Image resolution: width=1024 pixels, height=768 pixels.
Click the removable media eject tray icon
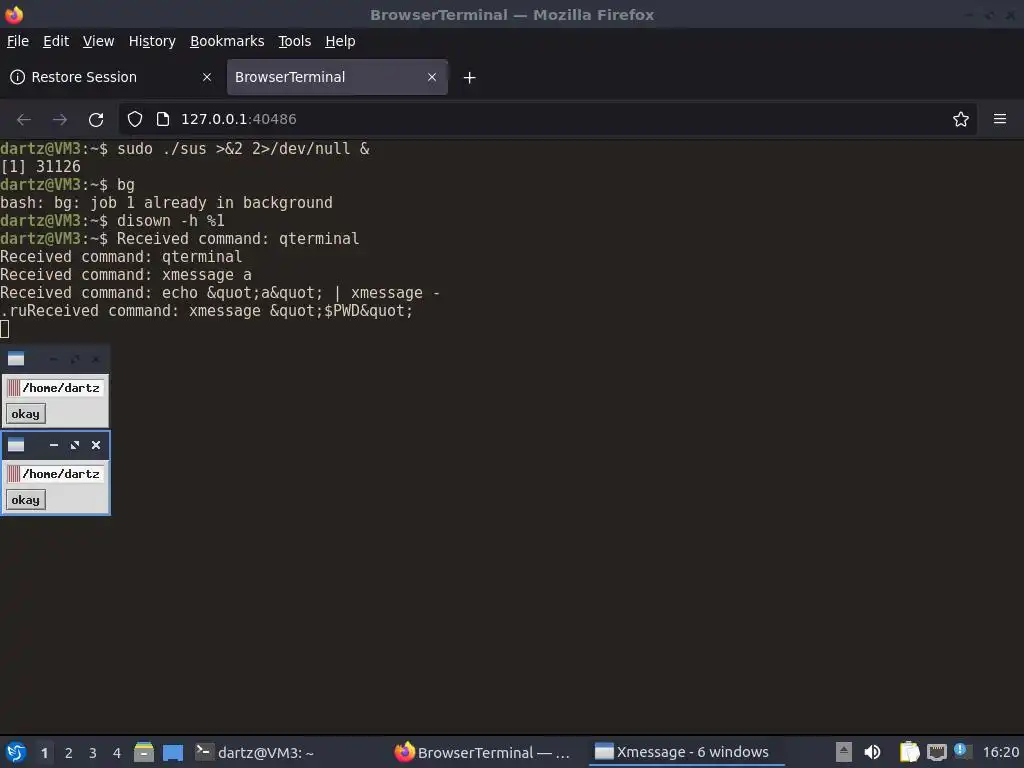click(844, 752)
